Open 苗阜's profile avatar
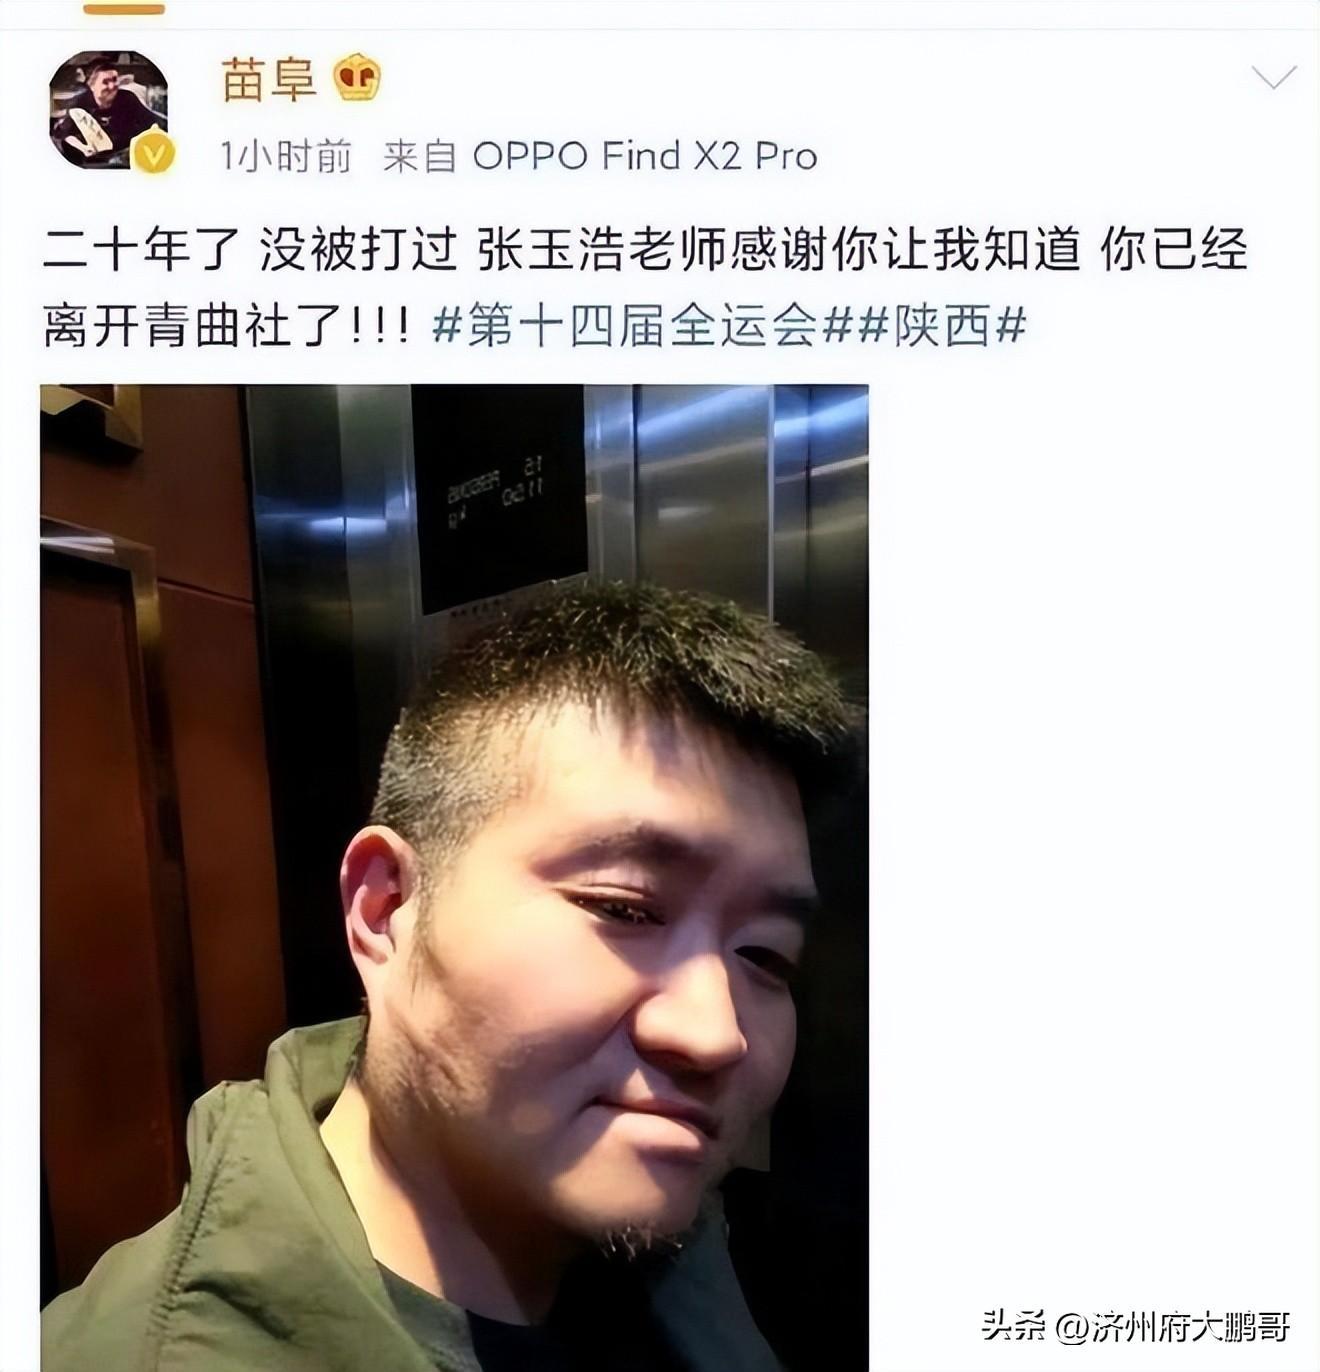This screenshot has height=1372, width=1320. [108, 110]
